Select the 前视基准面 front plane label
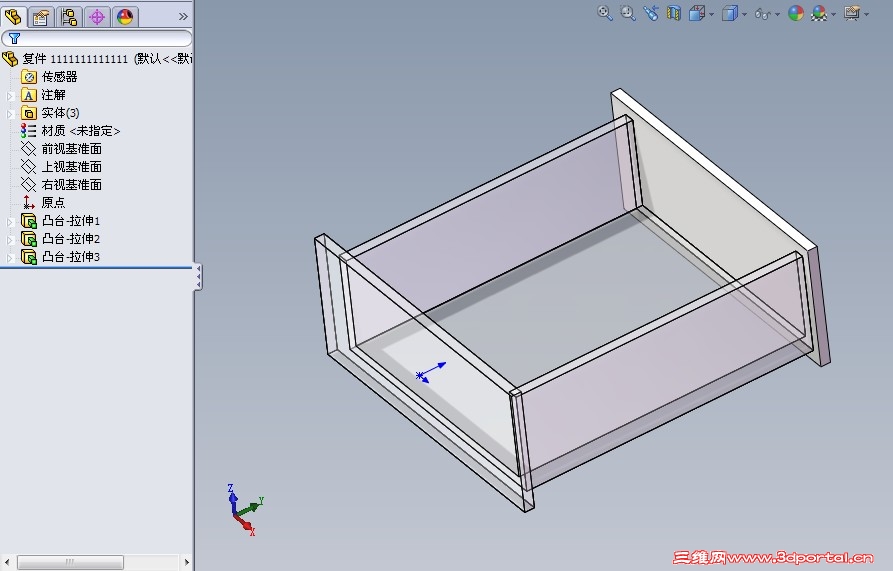This screenshot has width=893, height=571. coord(72,149)
